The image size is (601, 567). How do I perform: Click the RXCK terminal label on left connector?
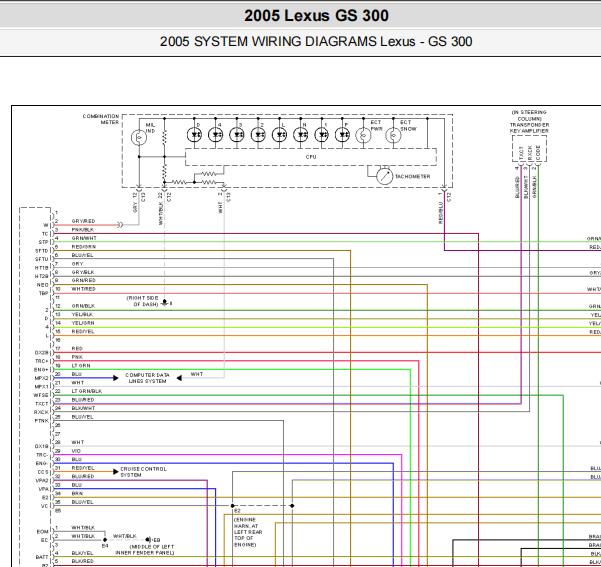tap(41, 412)
